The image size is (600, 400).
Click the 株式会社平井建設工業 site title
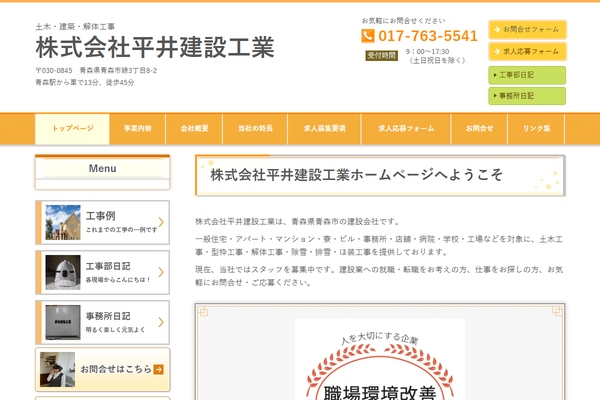[x=155, y=47]
